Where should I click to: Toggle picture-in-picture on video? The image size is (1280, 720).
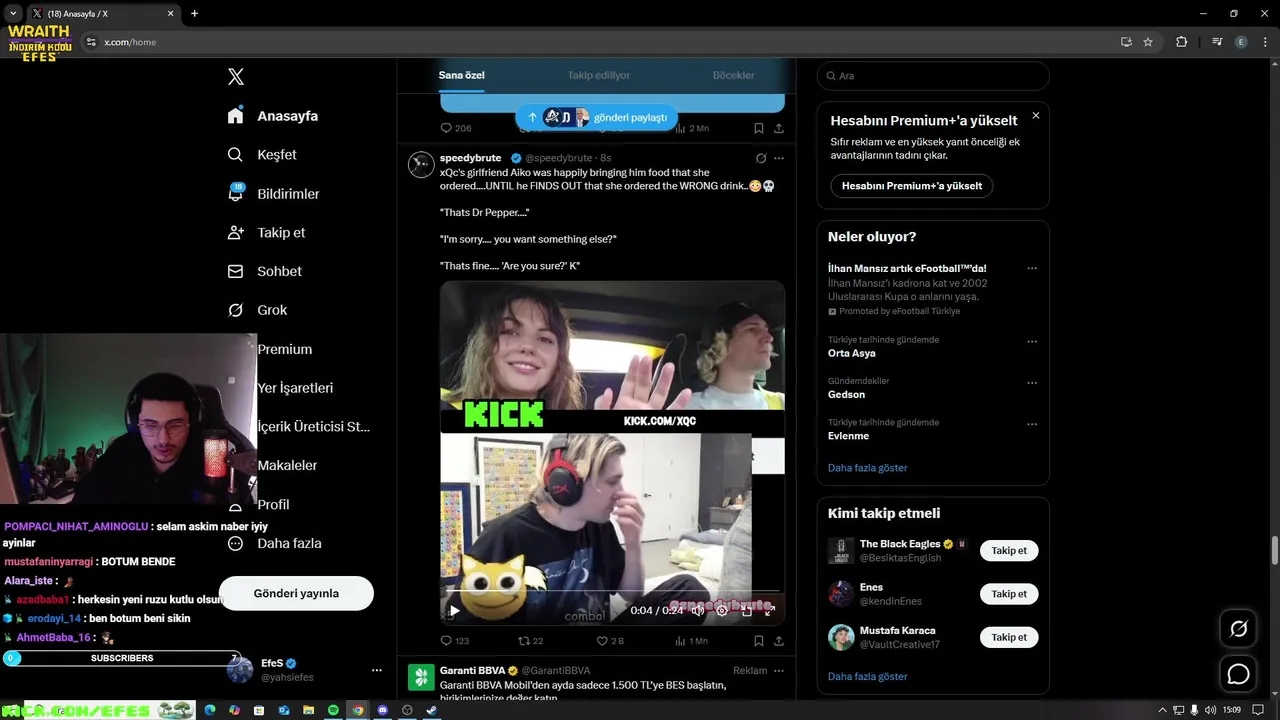tap(746, 610)
